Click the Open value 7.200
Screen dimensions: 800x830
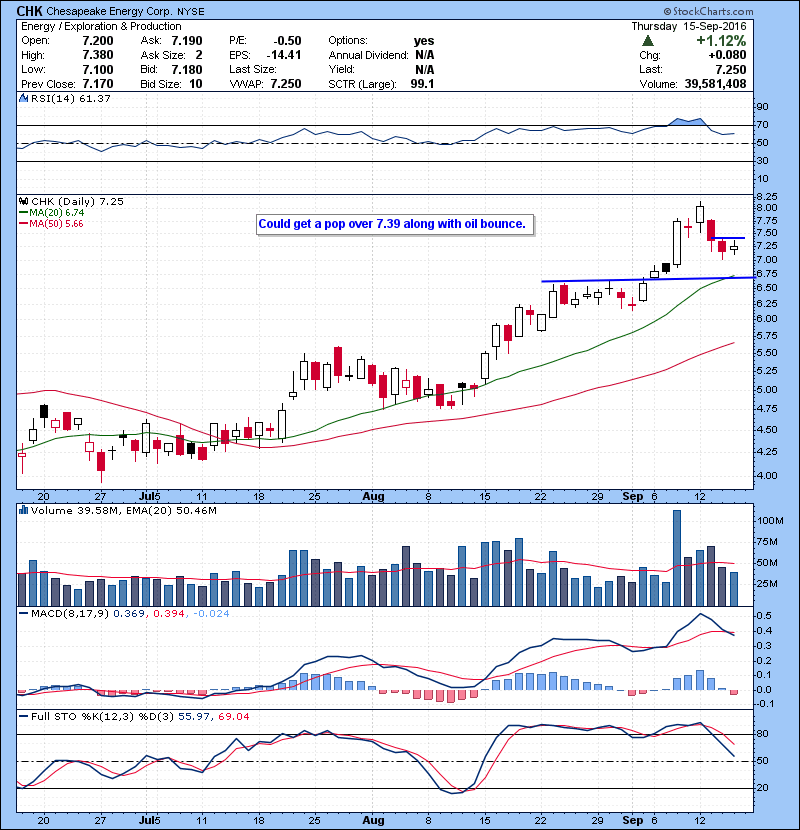click(x=98, y=41)
